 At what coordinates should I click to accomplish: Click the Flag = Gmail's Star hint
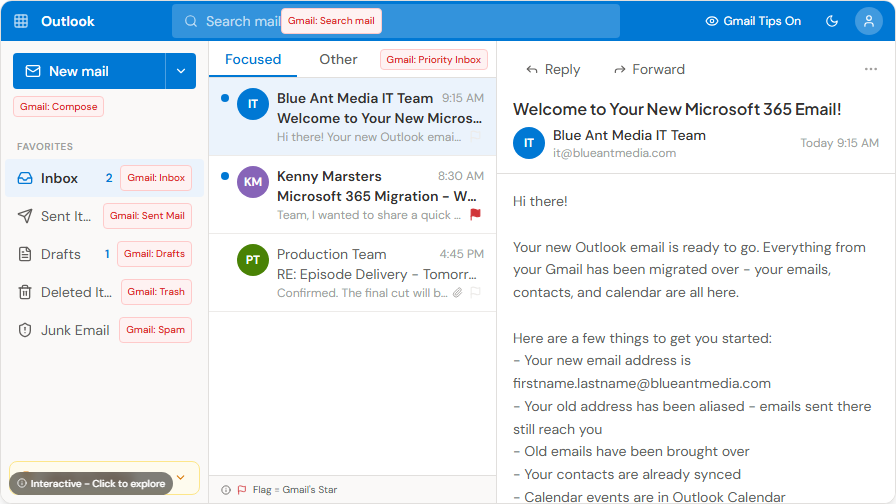tap(295, 490)
